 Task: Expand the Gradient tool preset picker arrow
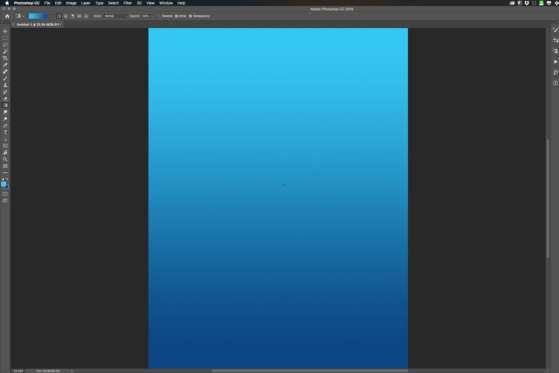point(22,16)
